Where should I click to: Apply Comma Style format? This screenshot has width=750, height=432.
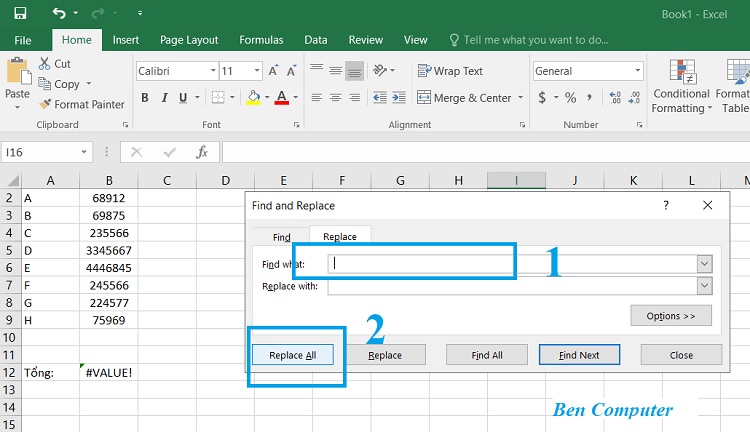pyautogui.click(x=589, y=98)
